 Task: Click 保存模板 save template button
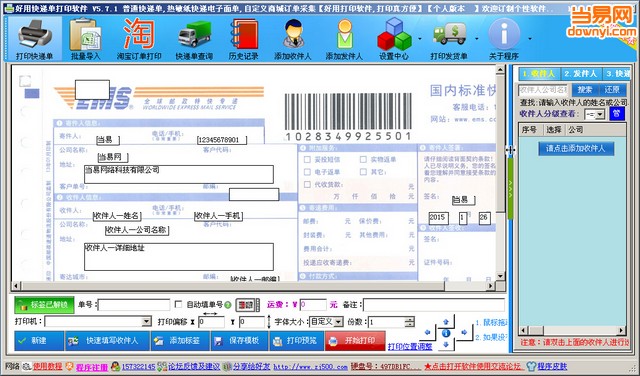(240, 340)
